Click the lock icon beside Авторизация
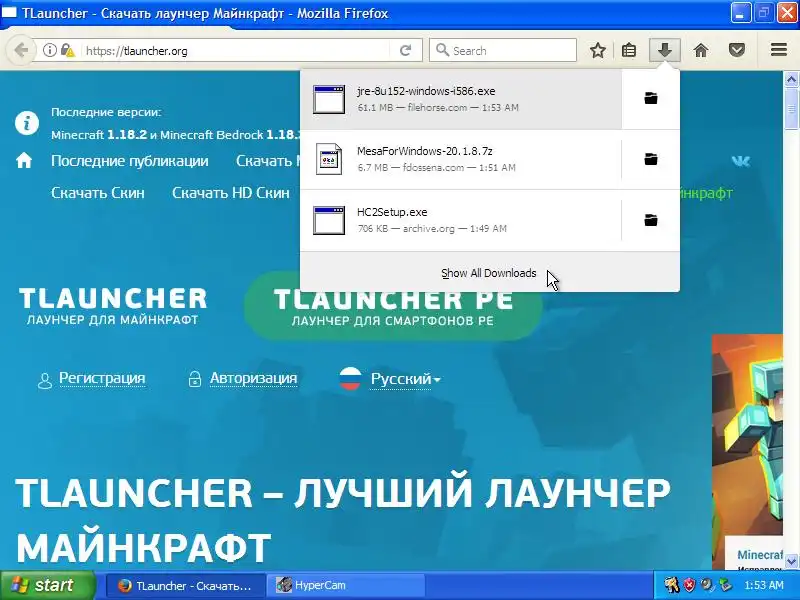 [194, 379]
